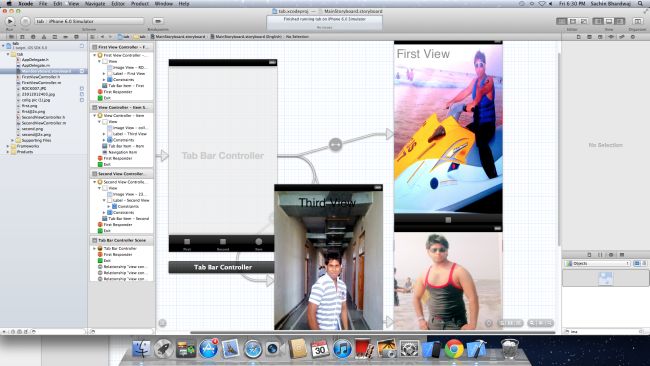
Task: Click the Second tab bar item in the storyboard
Action: click(x=223, y=243)
